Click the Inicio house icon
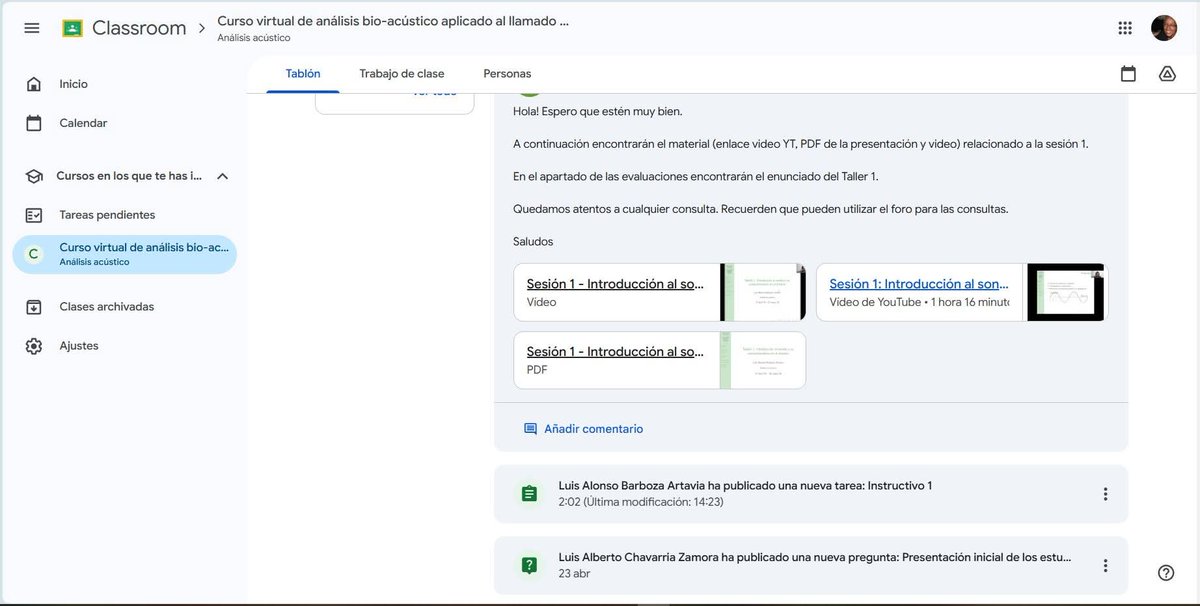This screenshot has height=606, width=1200. click(x=34, y=84)
